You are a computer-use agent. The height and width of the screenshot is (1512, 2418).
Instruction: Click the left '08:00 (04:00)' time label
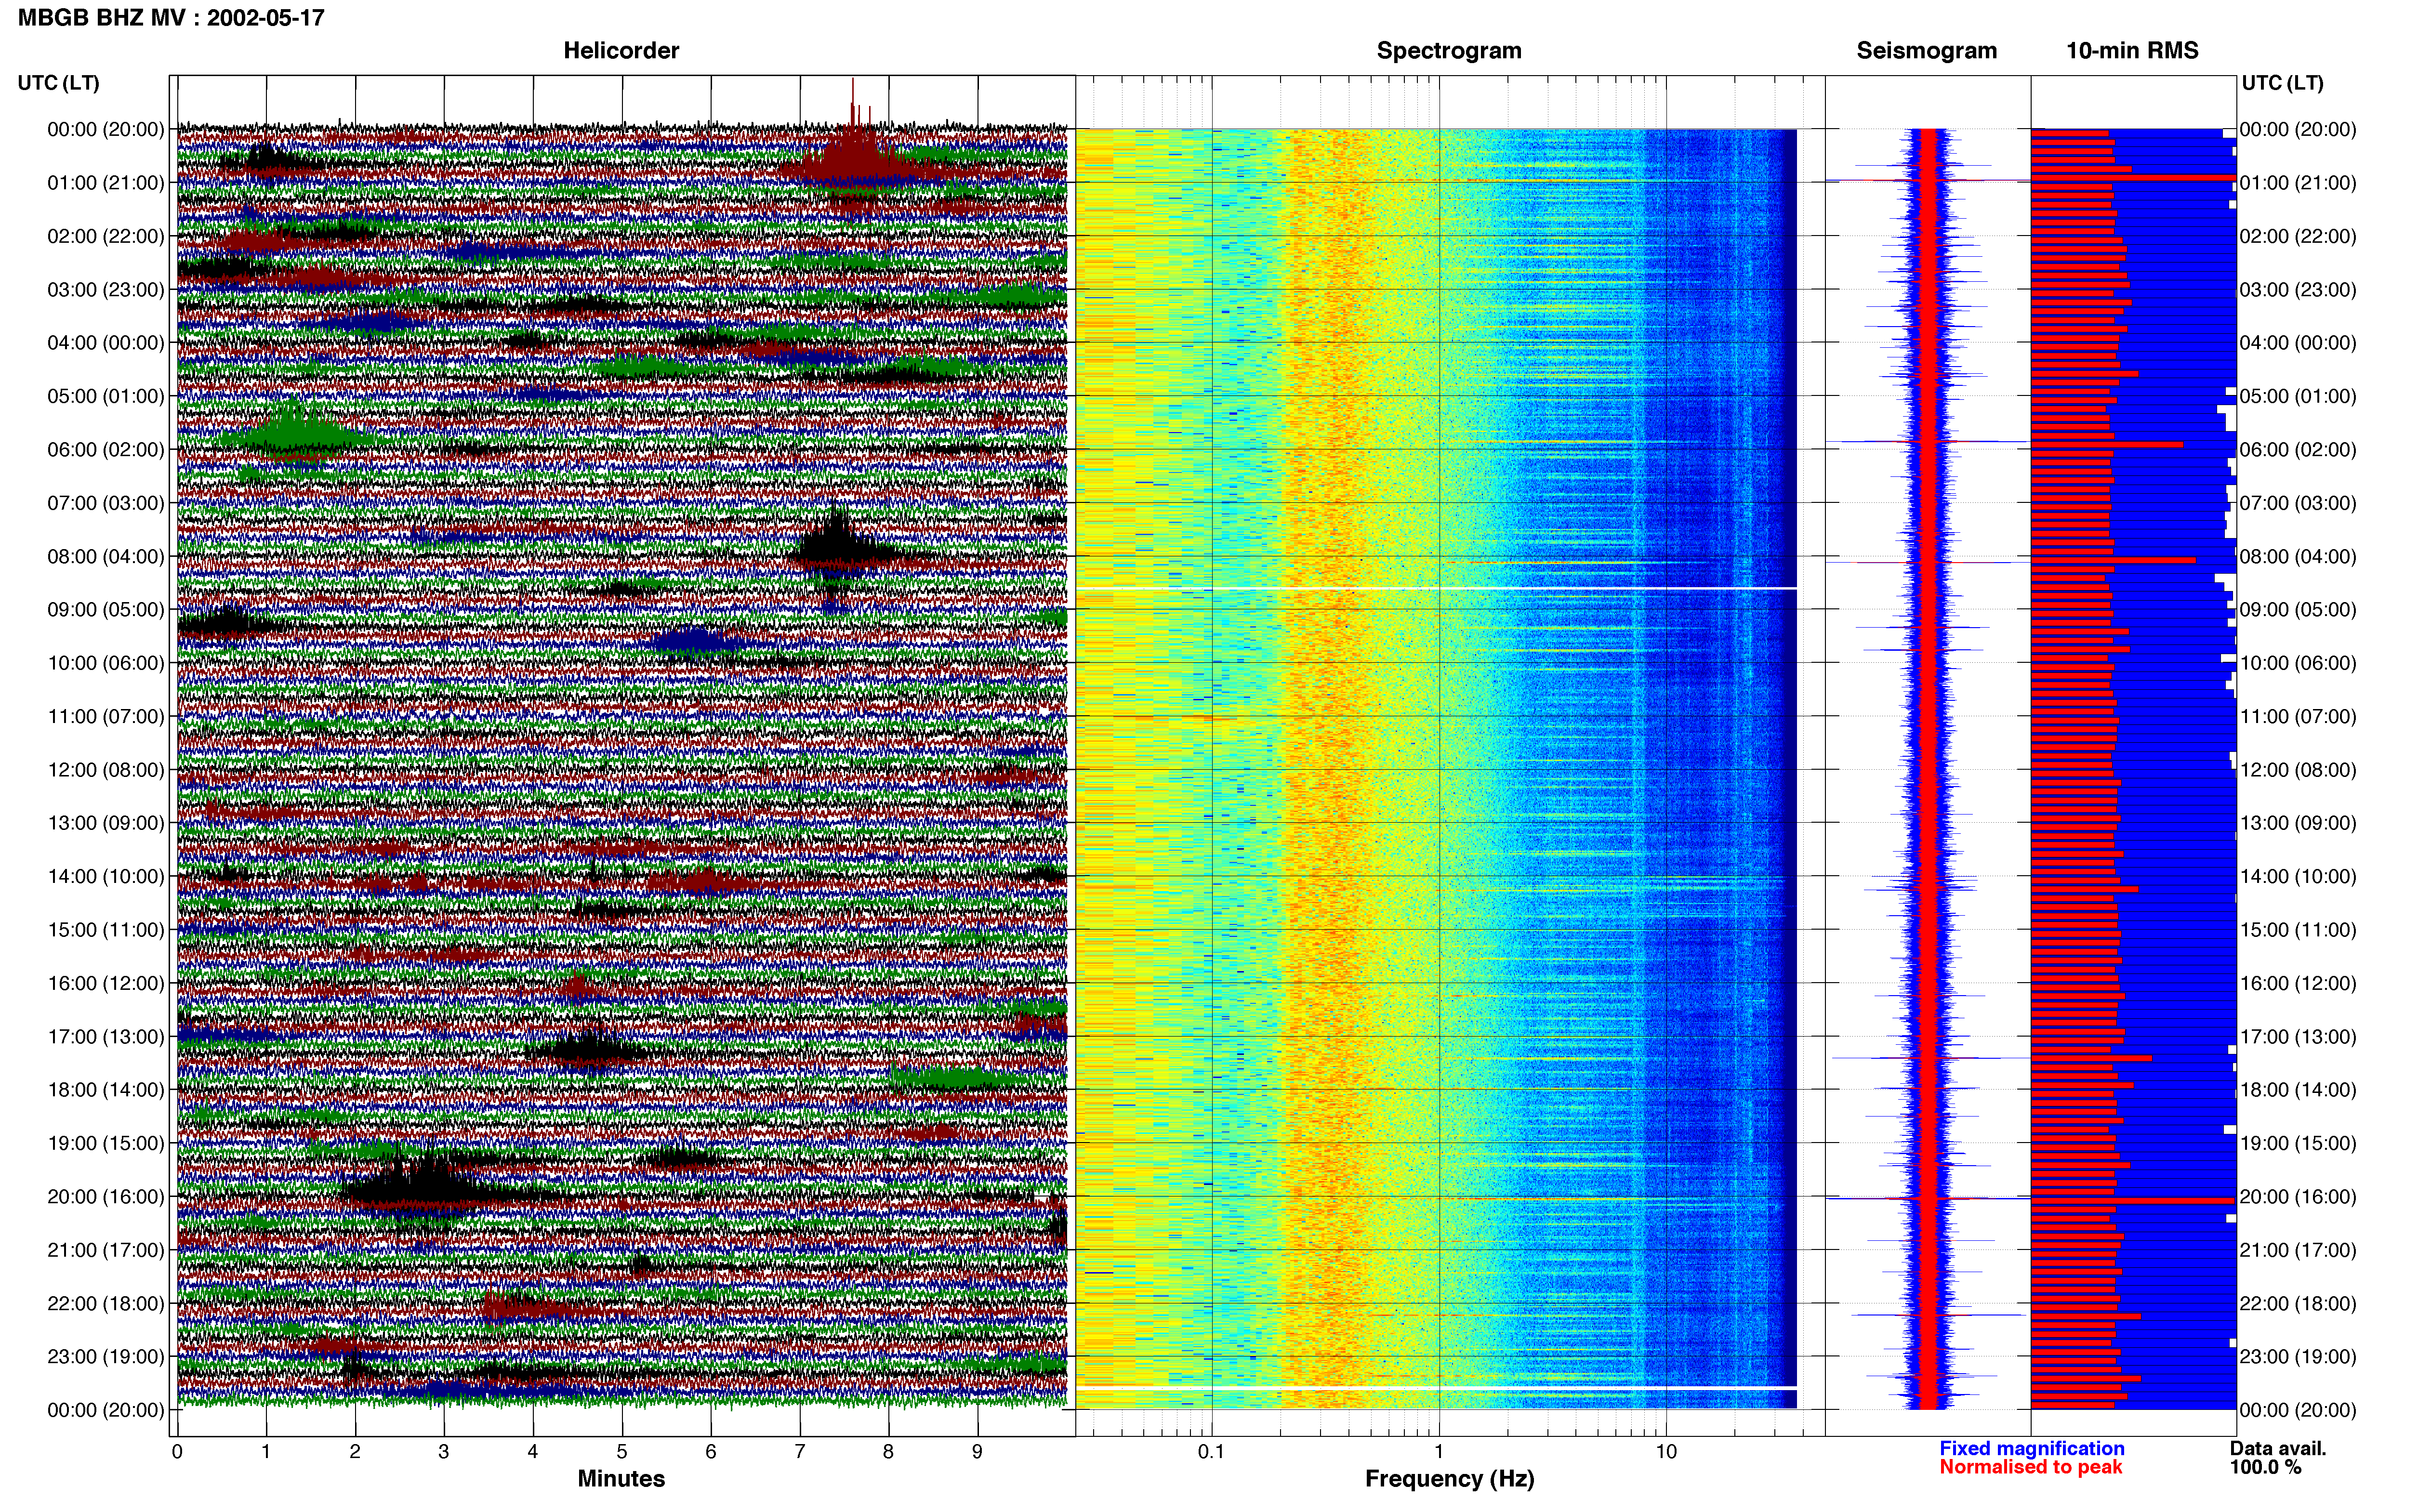click(x=105, y=556)
